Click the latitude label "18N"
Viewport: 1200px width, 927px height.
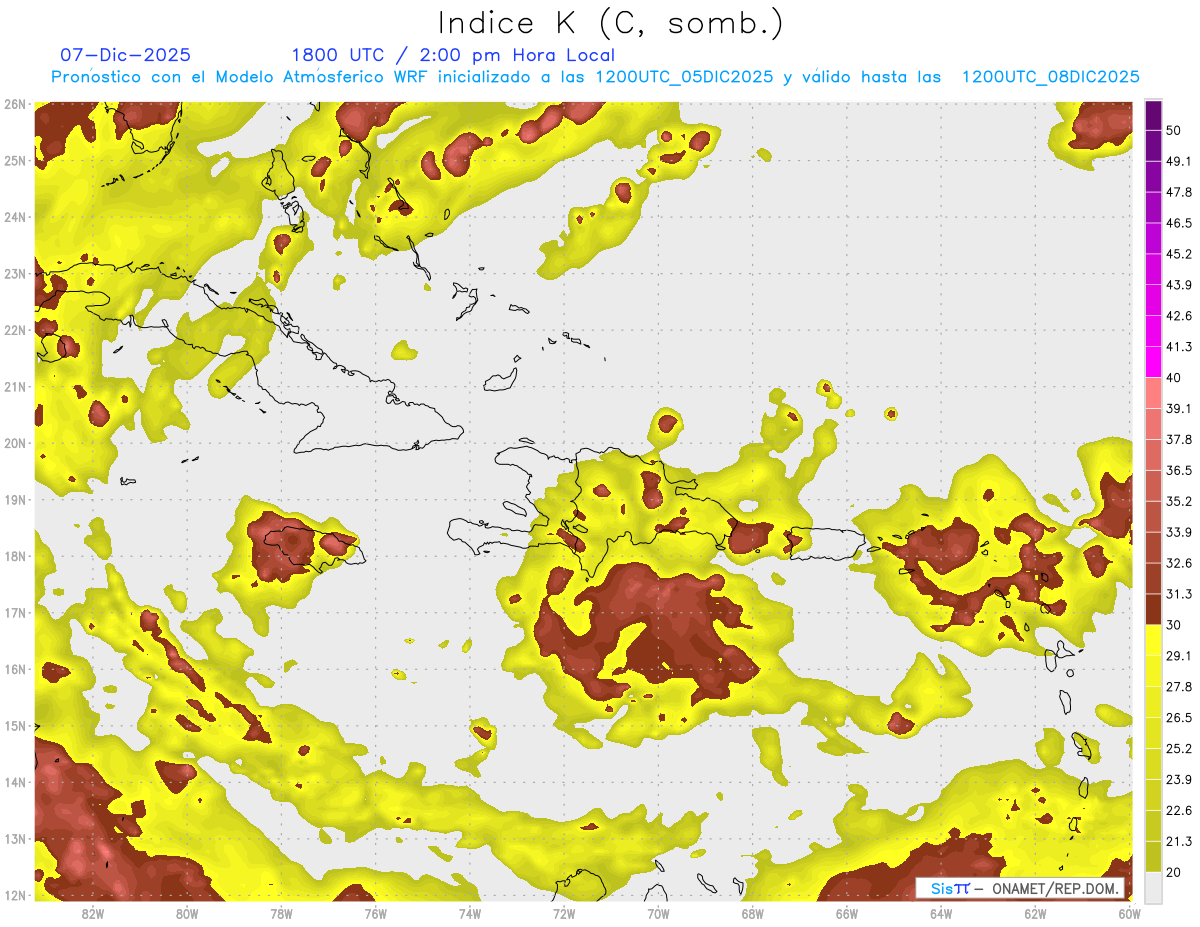14,556
